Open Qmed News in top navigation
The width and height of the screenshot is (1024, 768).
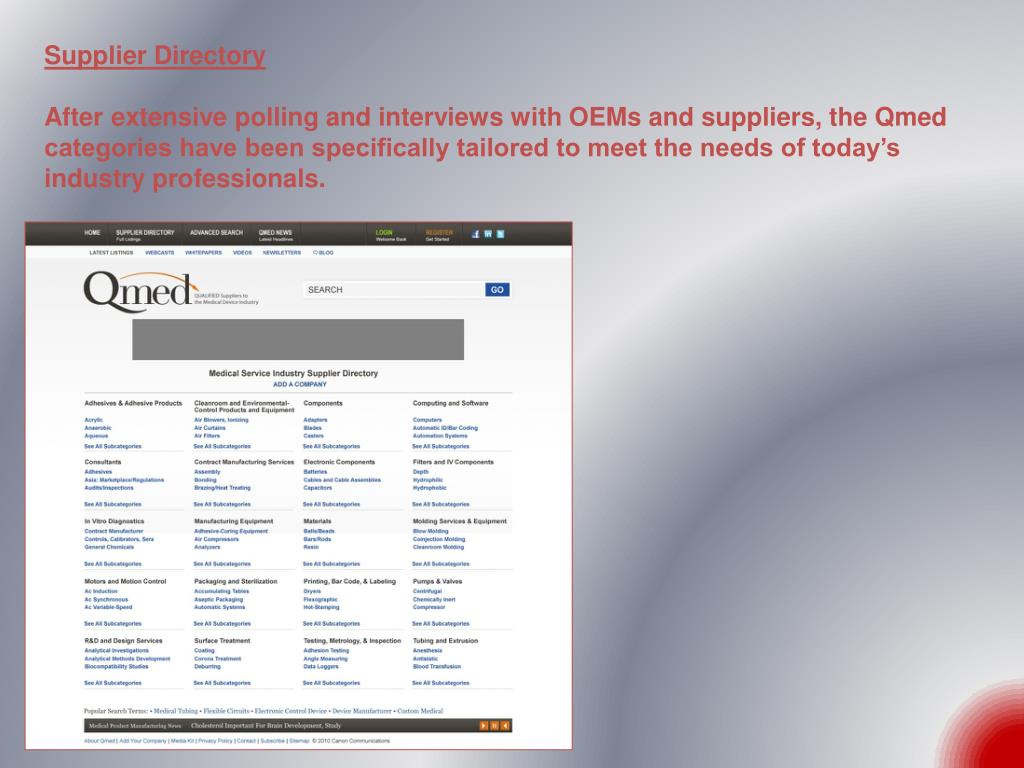(275, 232)
